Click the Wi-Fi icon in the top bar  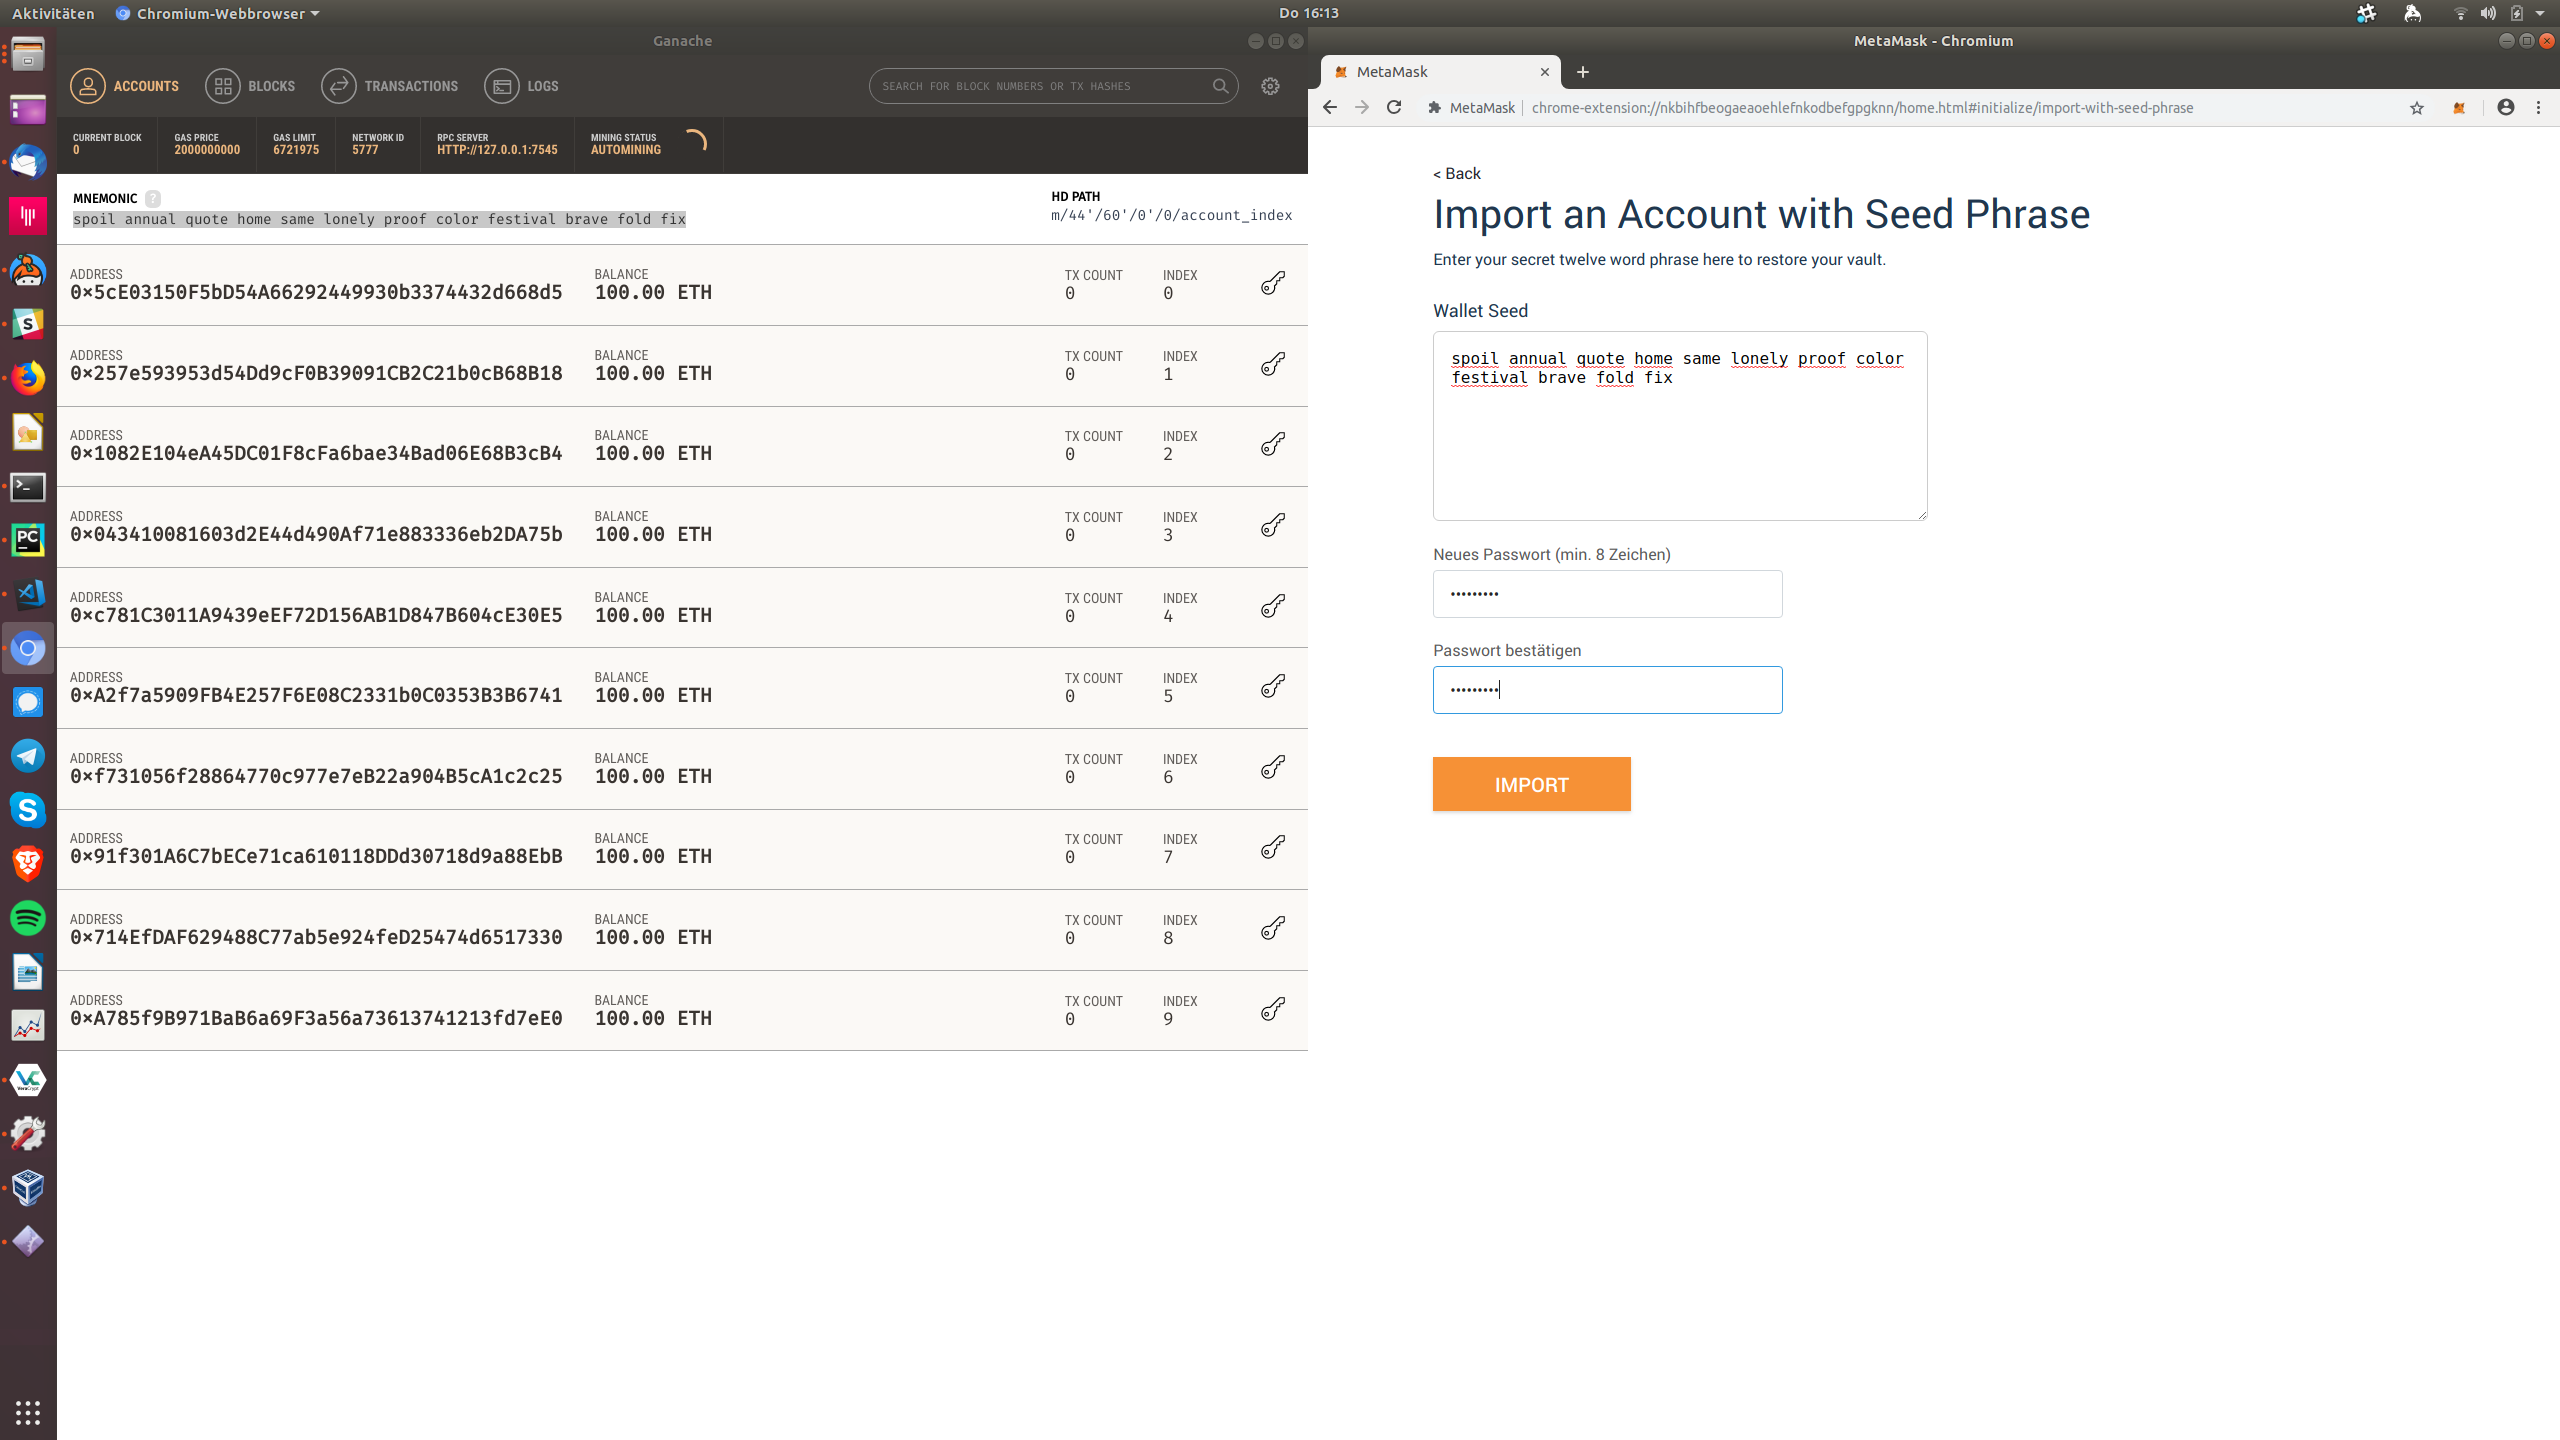(x=2460, y=13)
